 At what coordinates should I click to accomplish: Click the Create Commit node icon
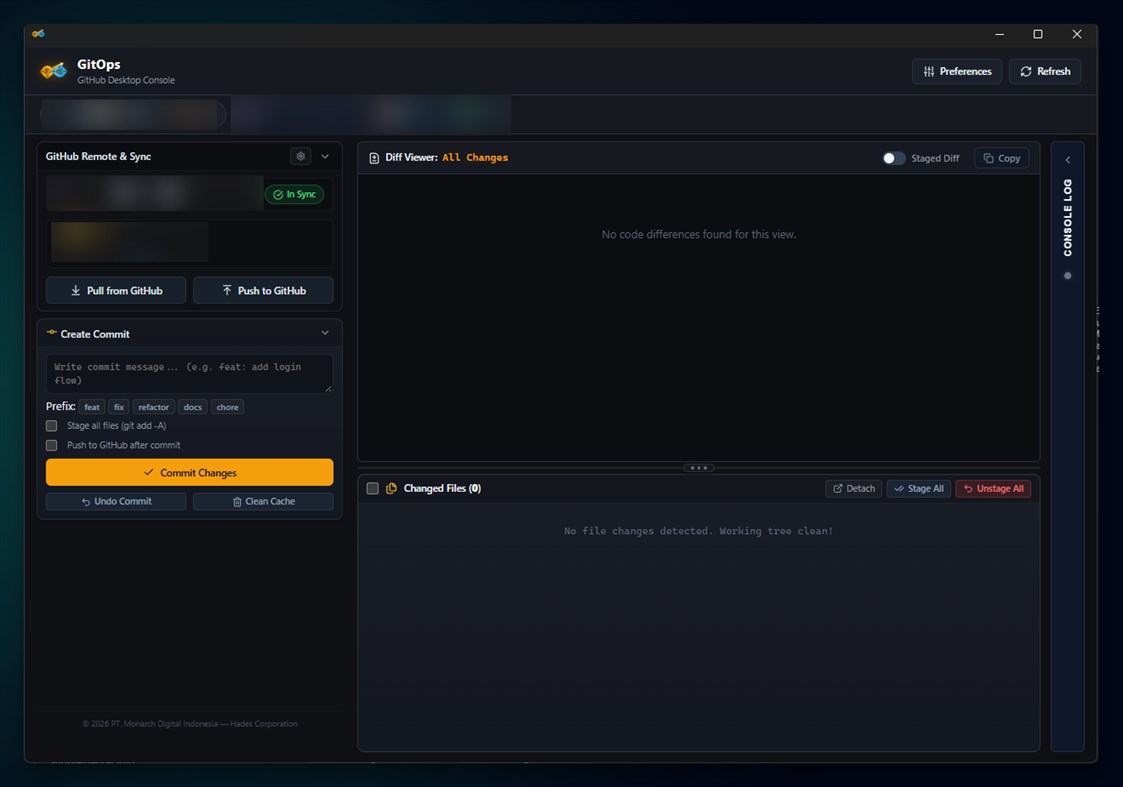52,332
